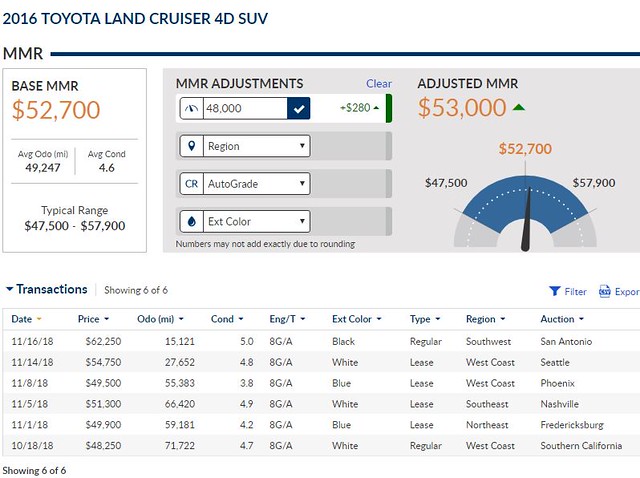The width and height of the screenshot is (640, 478).
Task: Click the $47,500 gauge lower label
Action: coord(446,182)
